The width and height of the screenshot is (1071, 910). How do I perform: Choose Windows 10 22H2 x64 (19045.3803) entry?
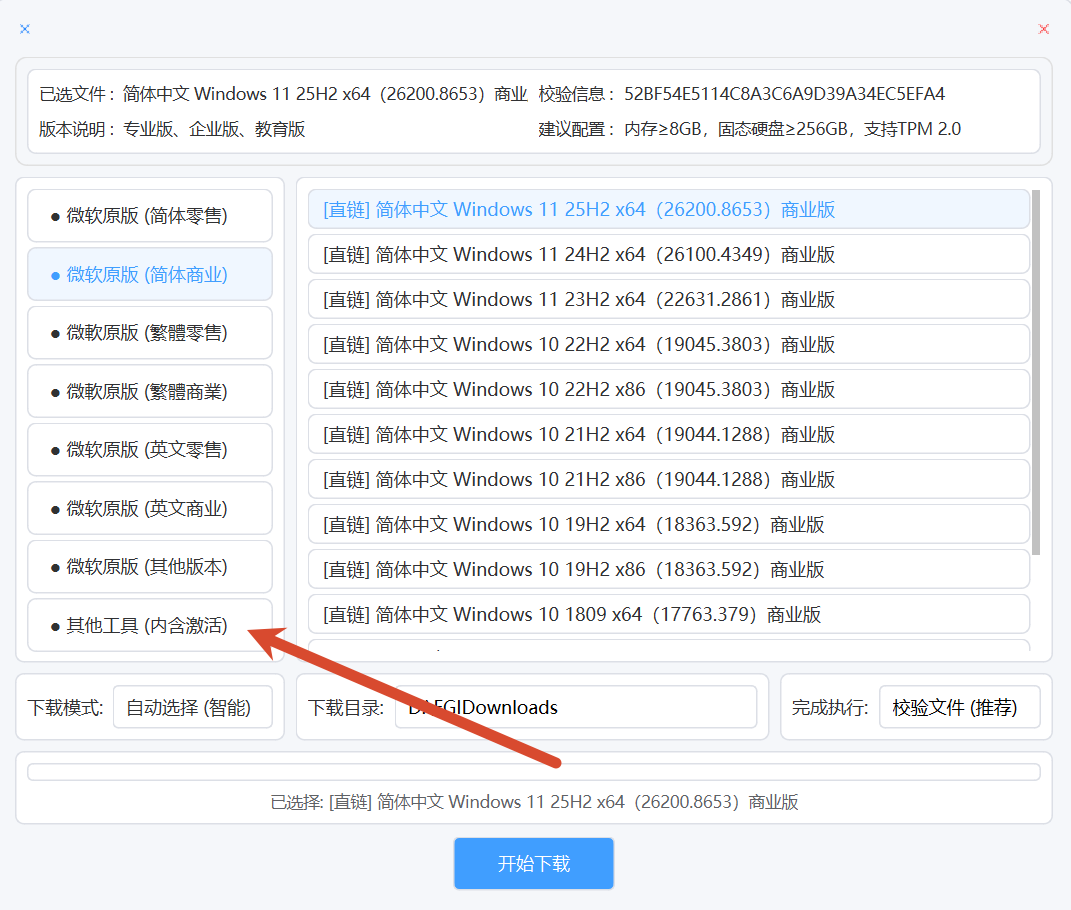point(668,344)
